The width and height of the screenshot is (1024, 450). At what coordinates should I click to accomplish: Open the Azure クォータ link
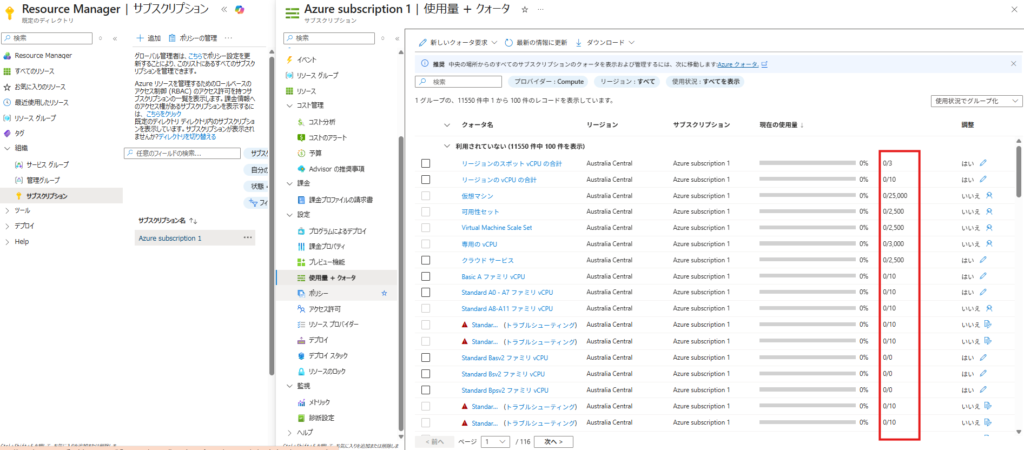[738, 65]
